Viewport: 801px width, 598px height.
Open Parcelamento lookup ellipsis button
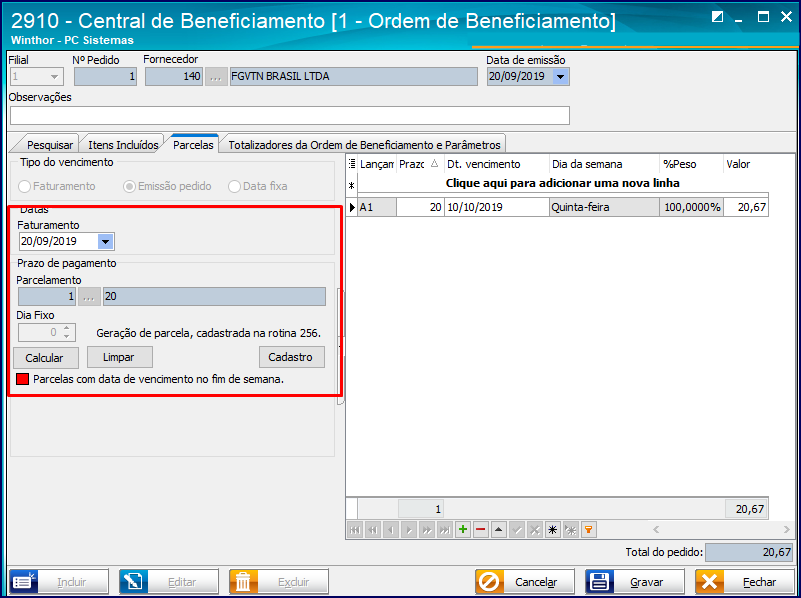tap(89, 296)
